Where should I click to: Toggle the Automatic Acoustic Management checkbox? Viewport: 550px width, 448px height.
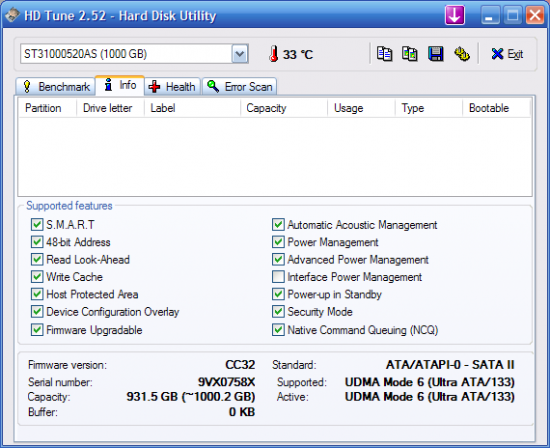(x=278, y=225)
